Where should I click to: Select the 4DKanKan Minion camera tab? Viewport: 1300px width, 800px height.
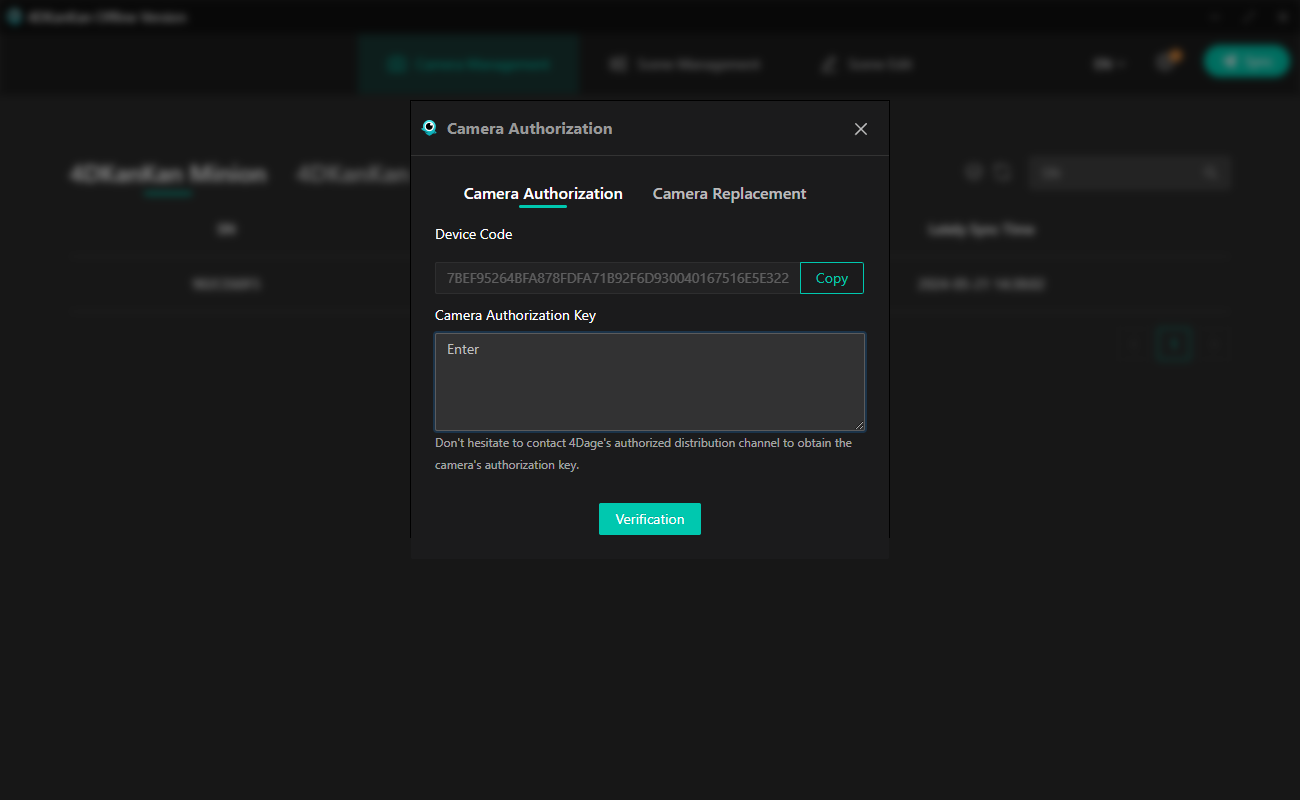point(168,174)
